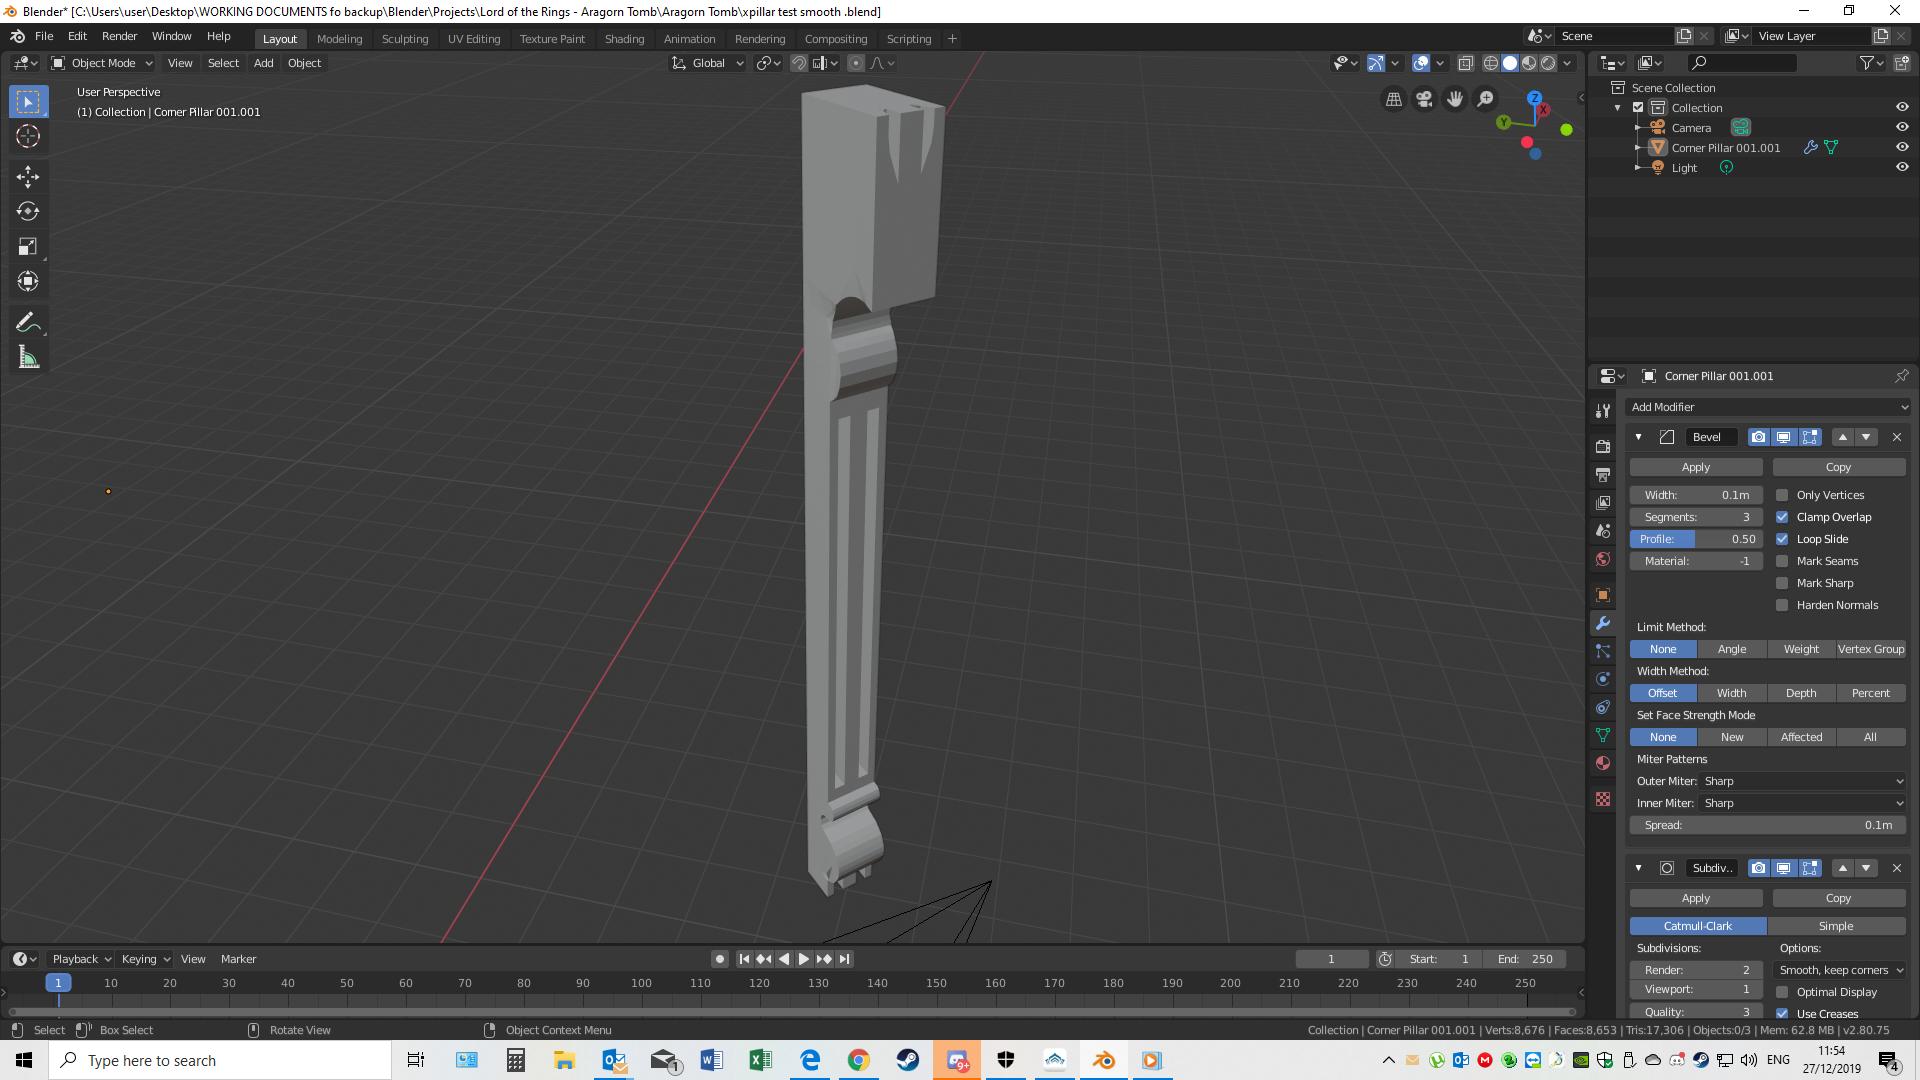Jump to the timeline end frame
Viewport: 1920px width, 1080px height.
(844, 959)
